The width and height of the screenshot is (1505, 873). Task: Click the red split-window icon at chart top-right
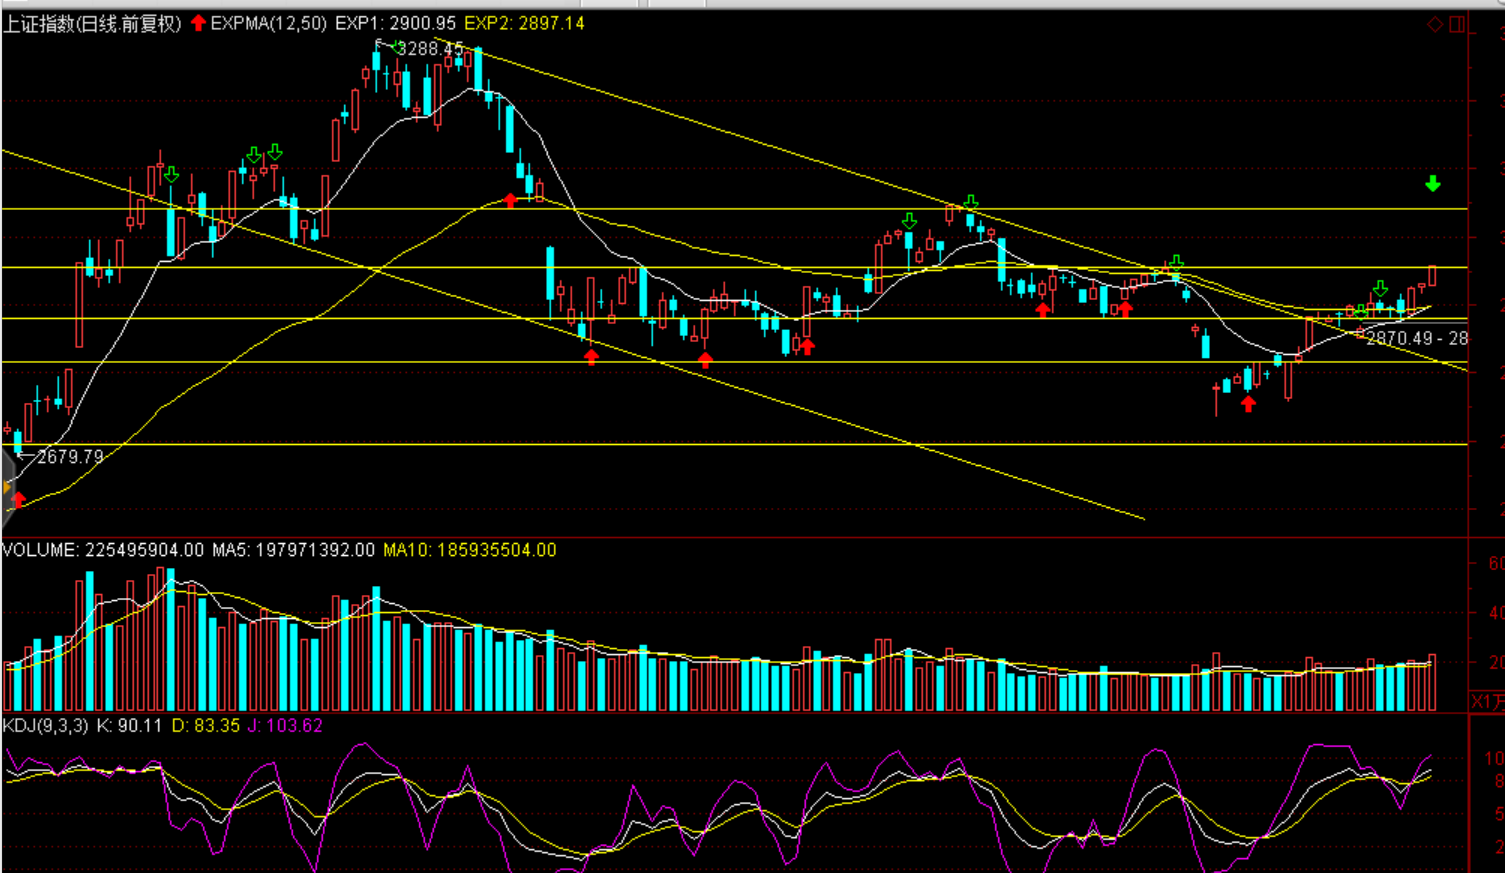point(1457,24)
